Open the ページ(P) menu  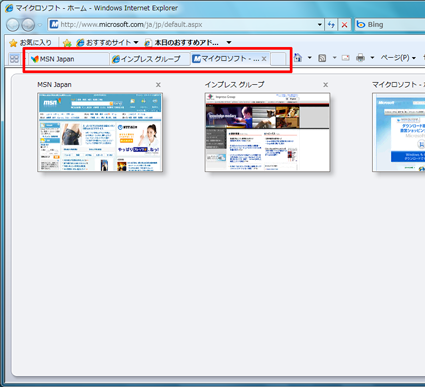pos(398,58)
